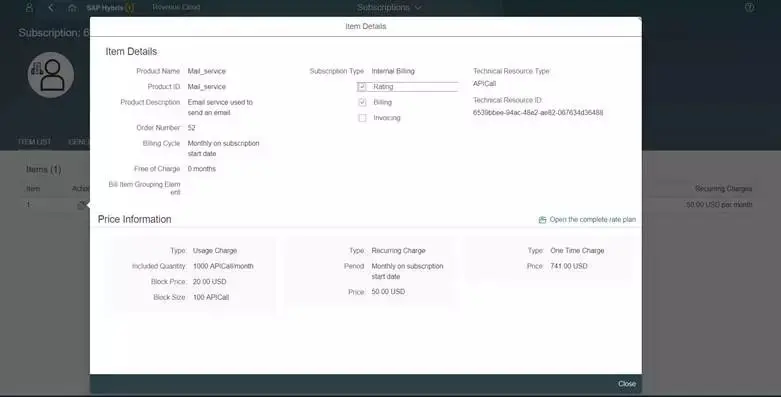The height and width of the screenshot is (397, 781).
Task: Select the 100 APICall block size
Action: [211, 297]
